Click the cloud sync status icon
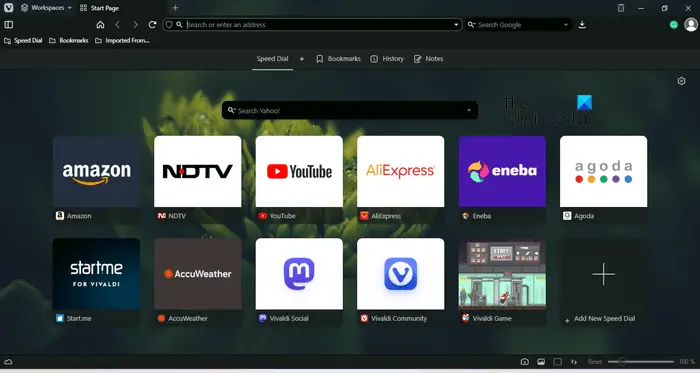The image size is (700, 373). click(8, 362)
